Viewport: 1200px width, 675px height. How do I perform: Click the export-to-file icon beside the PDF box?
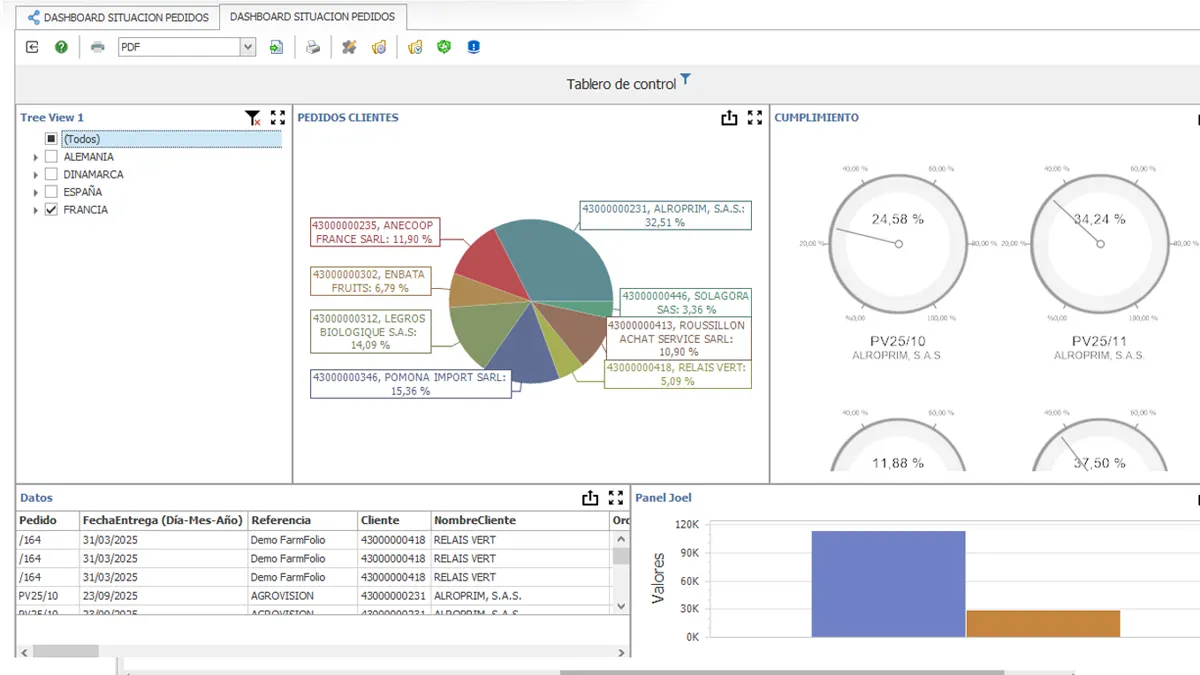277,47
